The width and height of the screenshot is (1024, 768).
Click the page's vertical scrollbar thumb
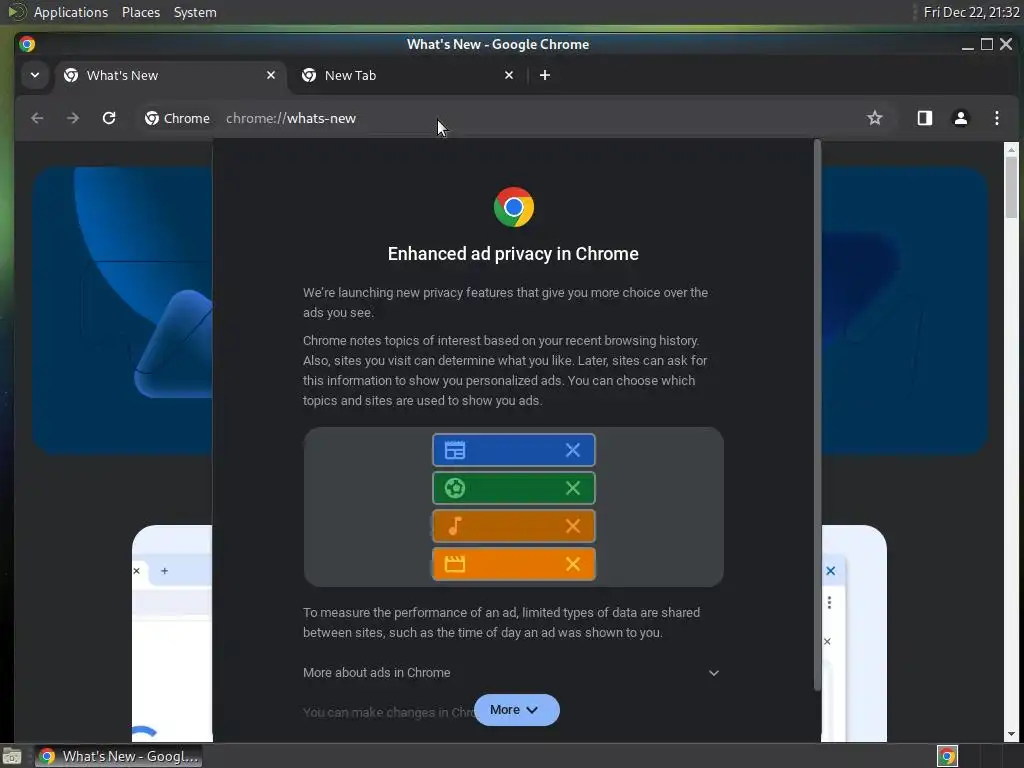click(x=1012, y=187)
